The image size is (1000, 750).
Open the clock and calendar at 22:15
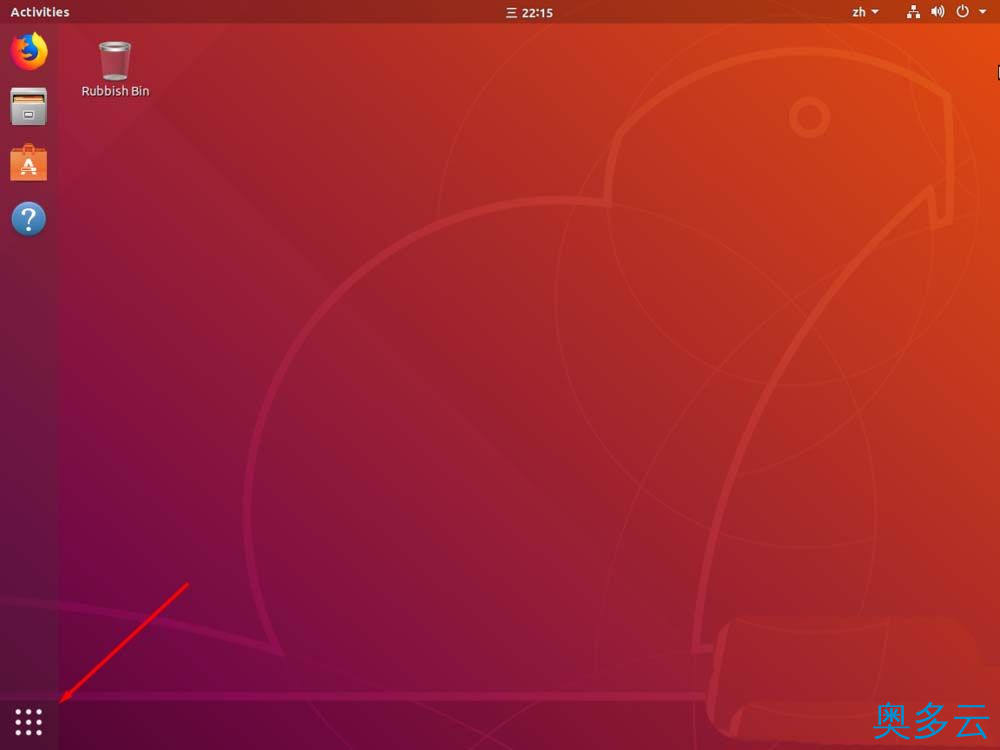pos(529,13)
